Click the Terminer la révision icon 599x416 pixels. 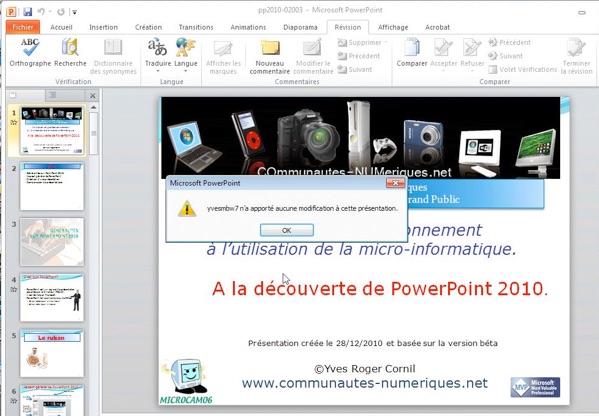click(576, 56)
